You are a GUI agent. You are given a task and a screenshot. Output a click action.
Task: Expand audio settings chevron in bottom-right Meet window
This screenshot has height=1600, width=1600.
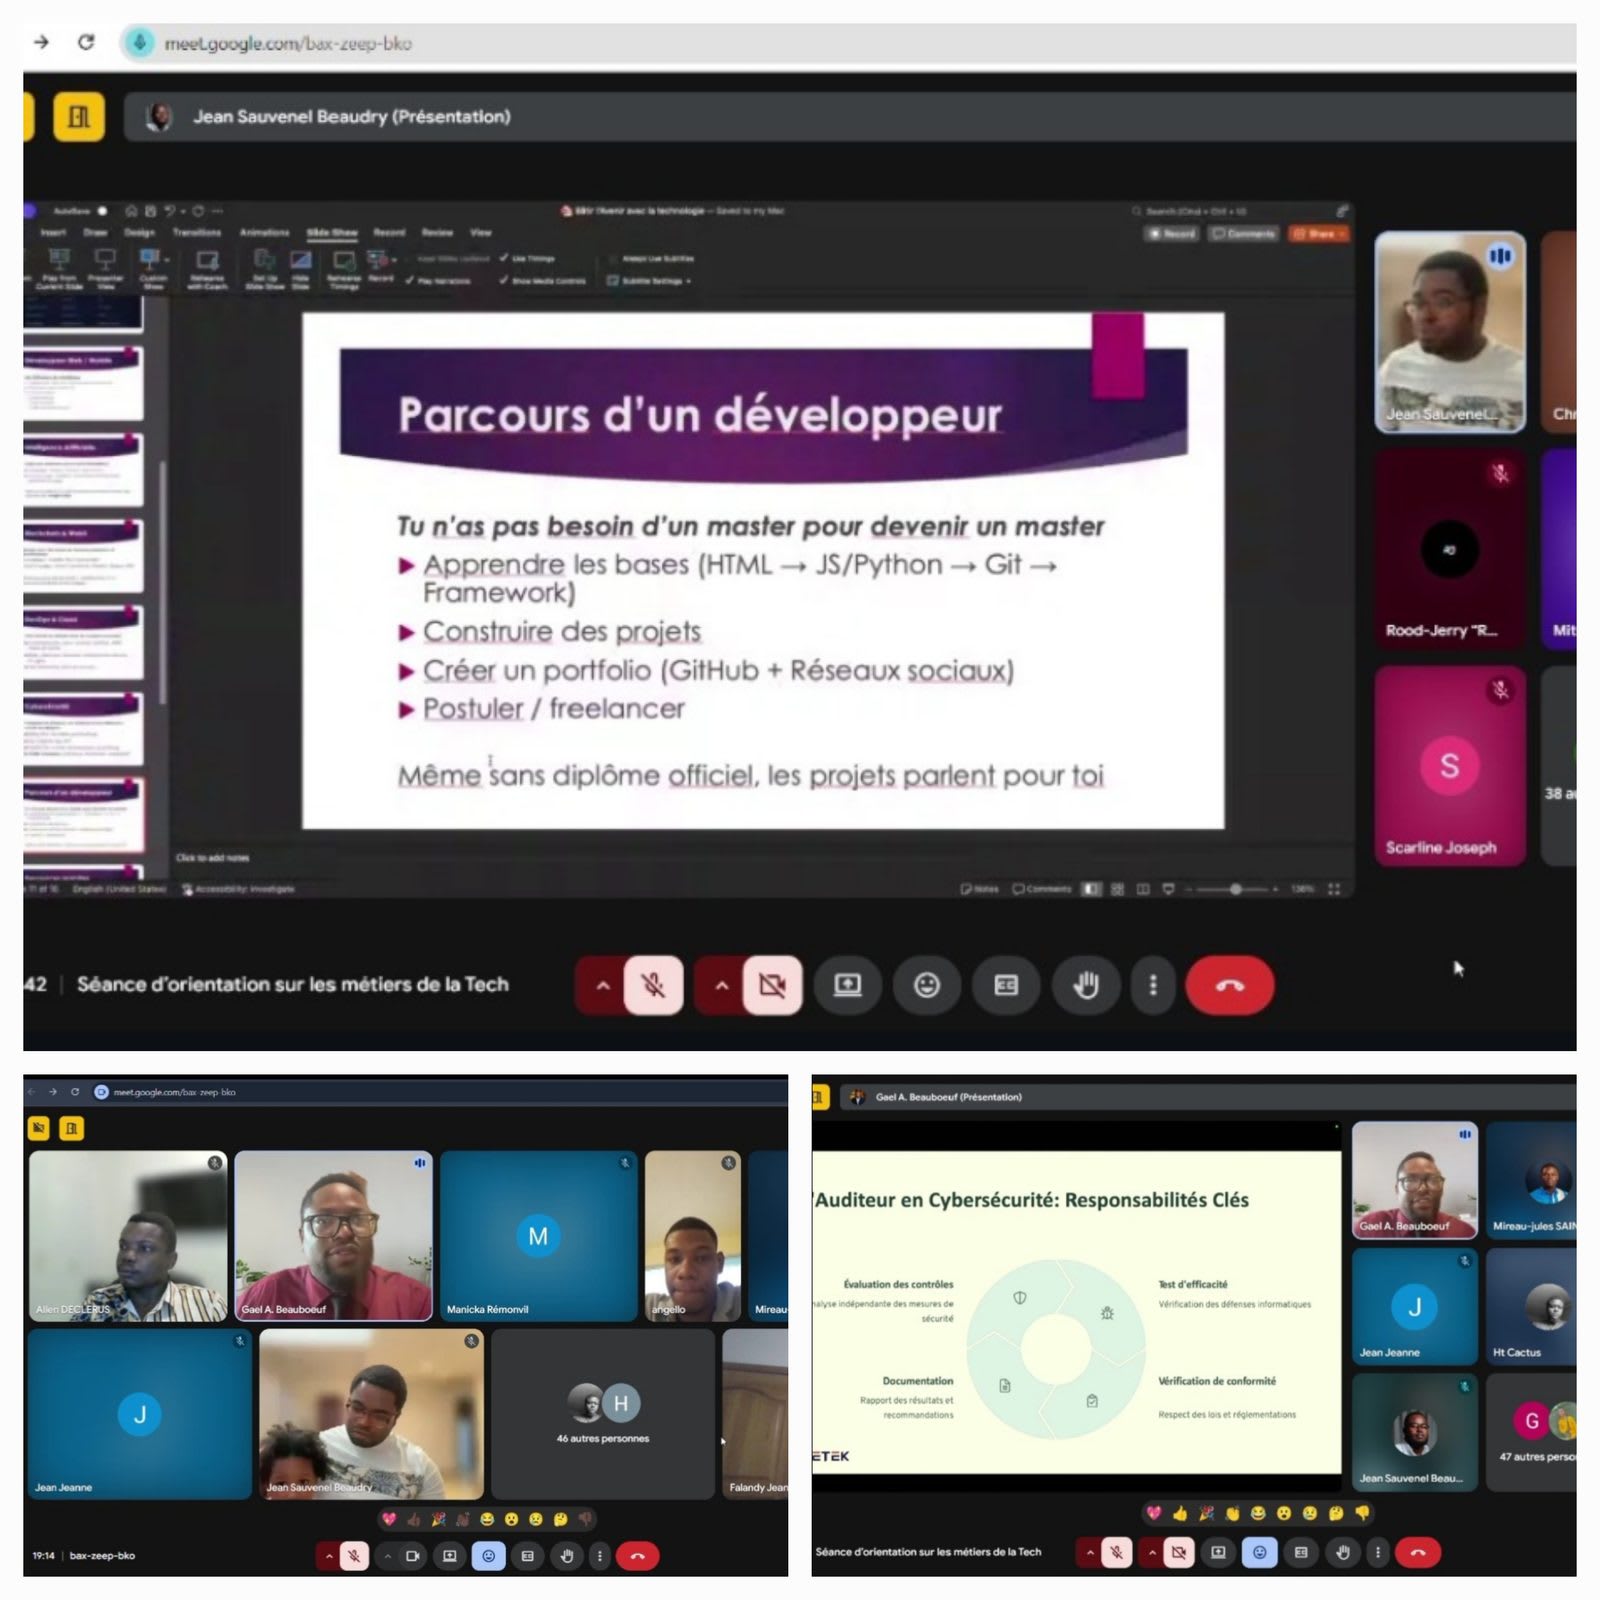tap(1090, 1552)
